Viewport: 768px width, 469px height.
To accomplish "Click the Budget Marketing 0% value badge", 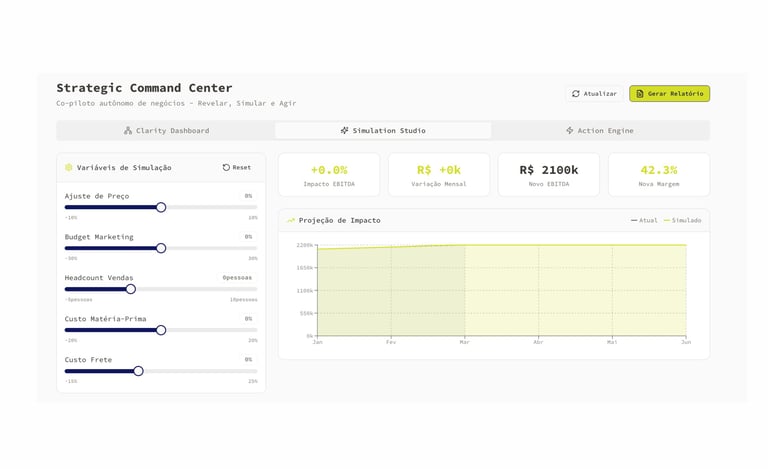I will pyautogui.click(x=248, y=237).
